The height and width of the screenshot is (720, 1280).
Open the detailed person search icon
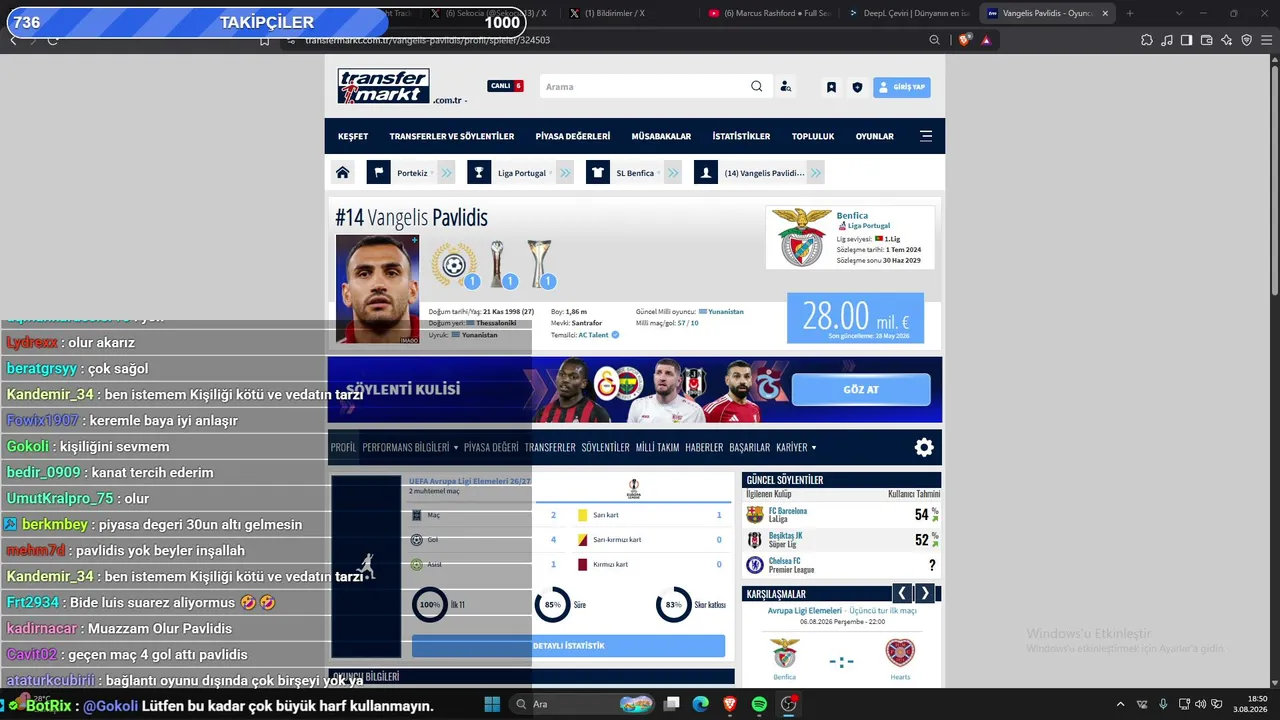pyautogui.click(x=786, y=87)
